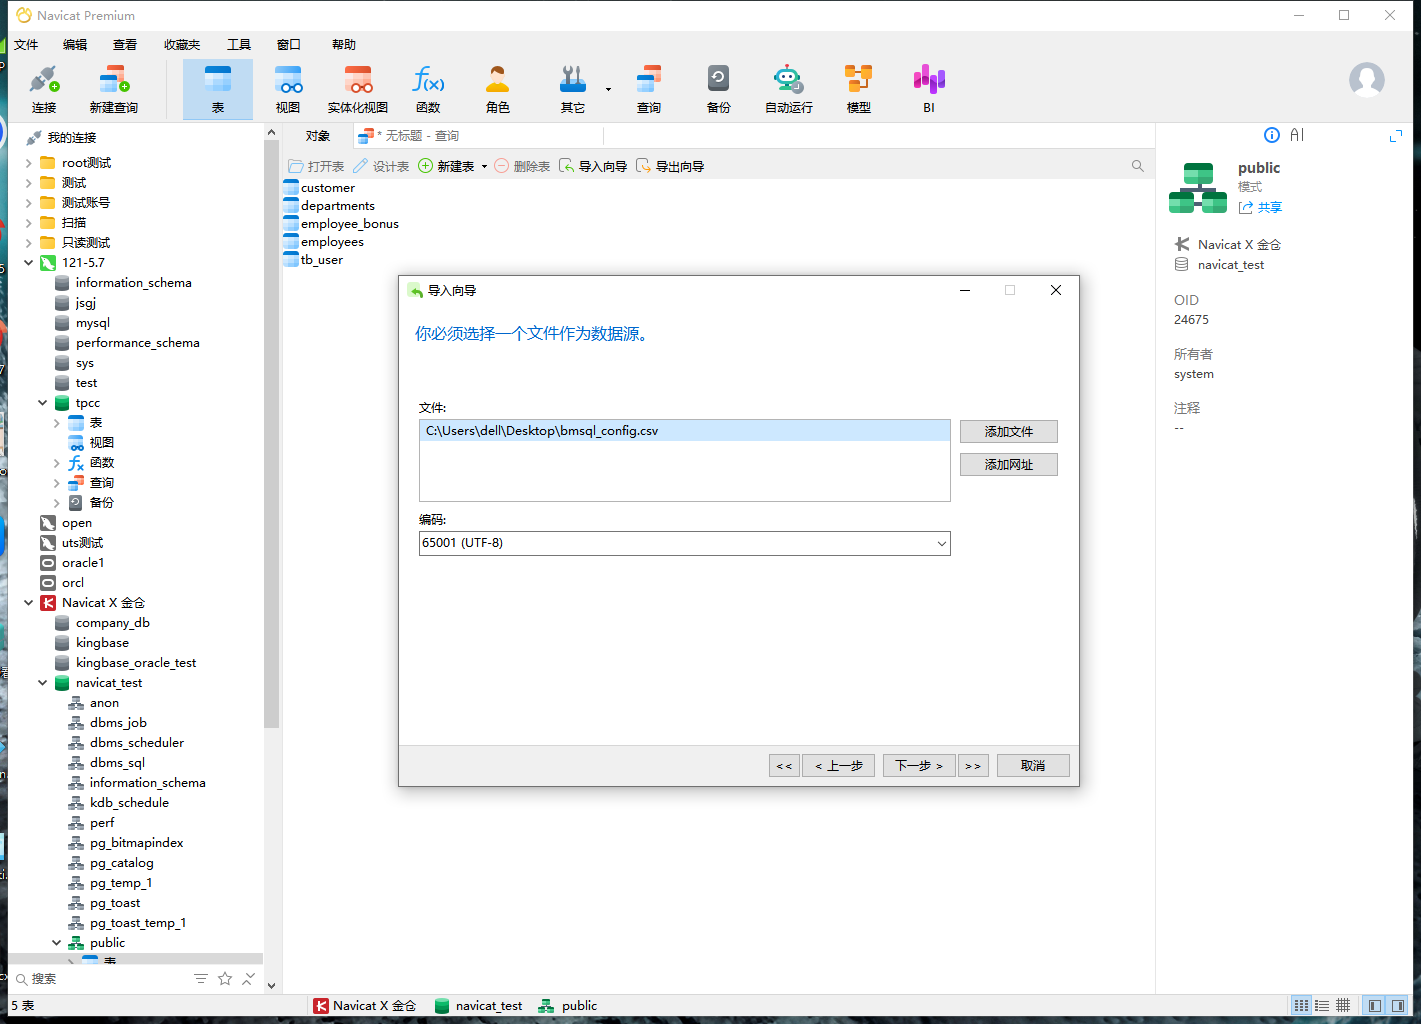The height and width of the screenshot is (1024, 1421).
Task: Collapse the navicat_test database in the tree
Action: (42, 683)
